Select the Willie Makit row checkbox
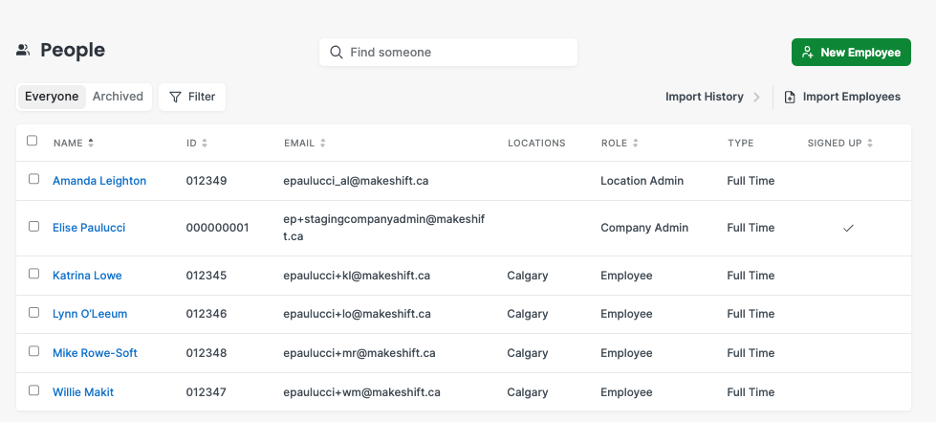 coord(34,390)
